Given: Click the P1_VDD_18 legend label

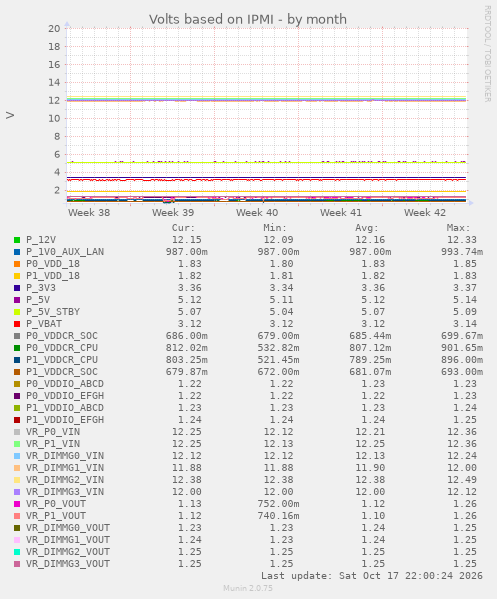Looking at the screenshot, I should [x=53, y=276].
